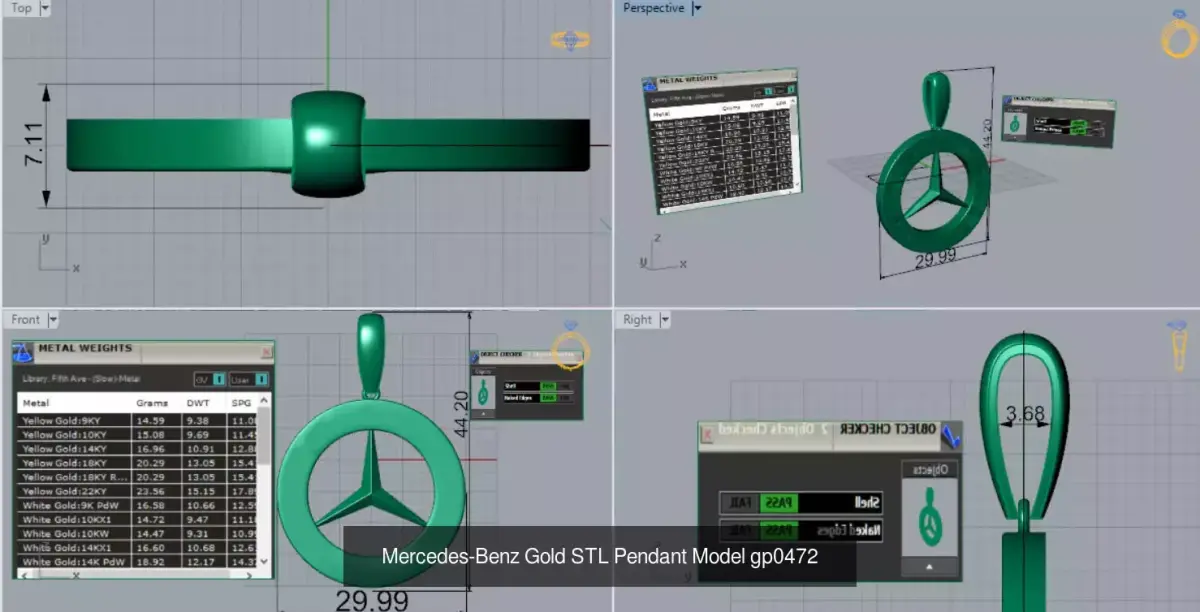Click the Objects header in Object Checker
Viewport: 1200px width, 612px height.
929,470
